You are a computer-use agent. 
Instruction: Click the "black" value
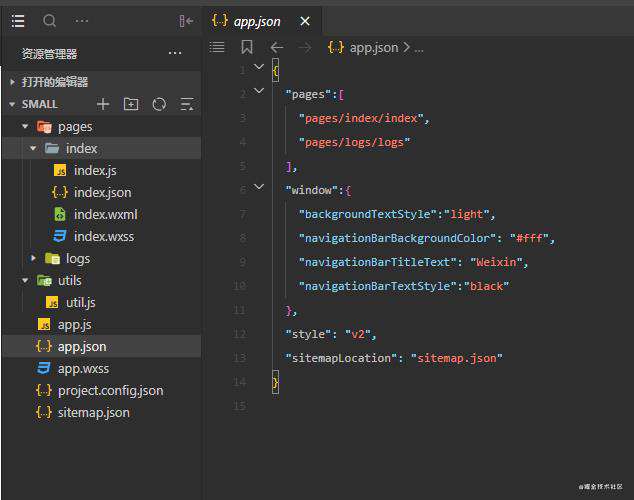(x=486, y=286)
